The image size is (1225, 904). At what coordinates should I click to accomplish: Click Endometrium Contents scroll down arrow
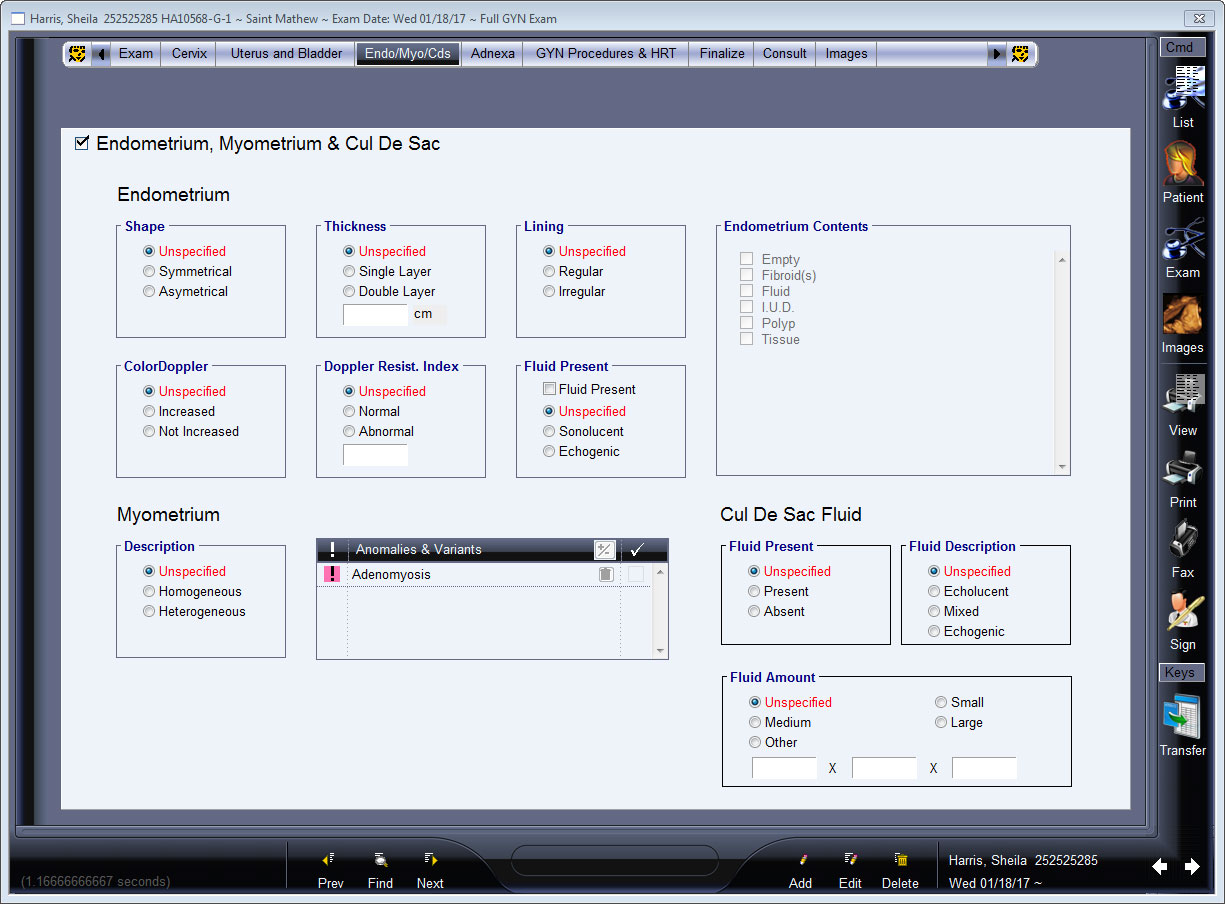pyautogui.click(x=1062, y=467)
